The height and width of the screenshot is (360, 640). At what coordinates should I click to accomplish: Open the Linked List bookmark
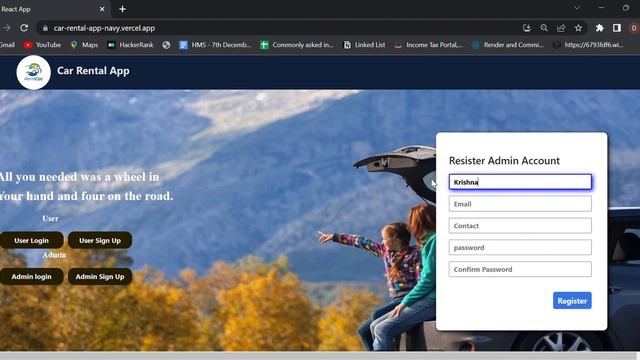[x=364, y=45]
